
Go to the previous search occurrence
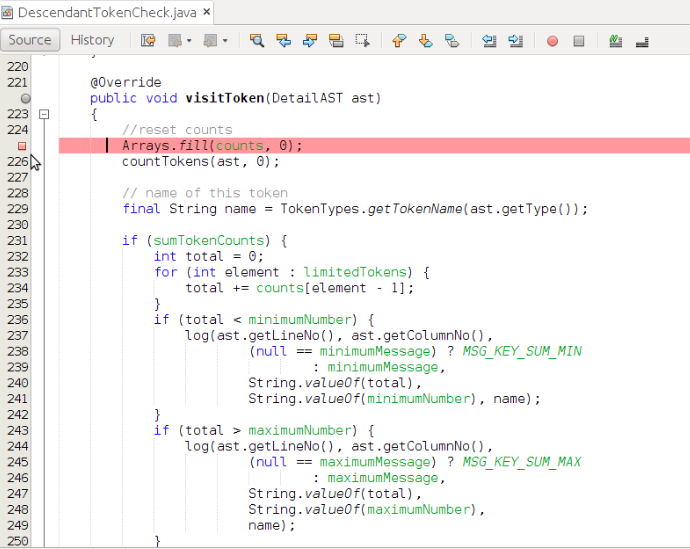283,41
